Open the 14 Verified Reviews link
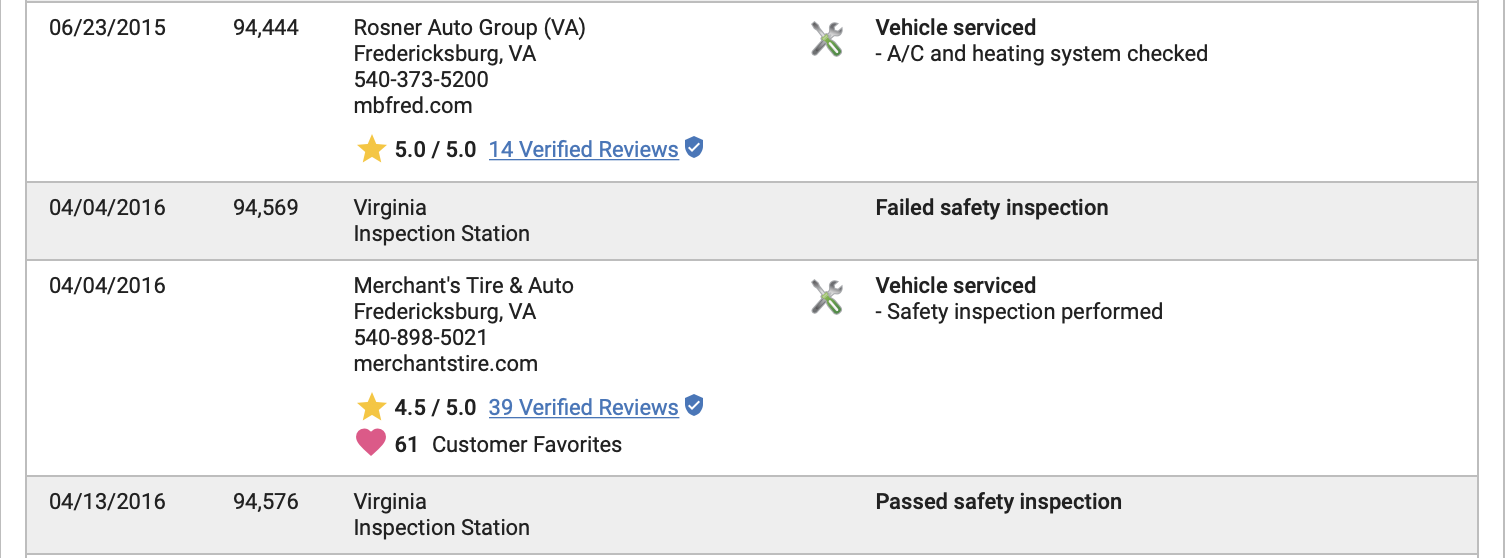 (583, 150)
